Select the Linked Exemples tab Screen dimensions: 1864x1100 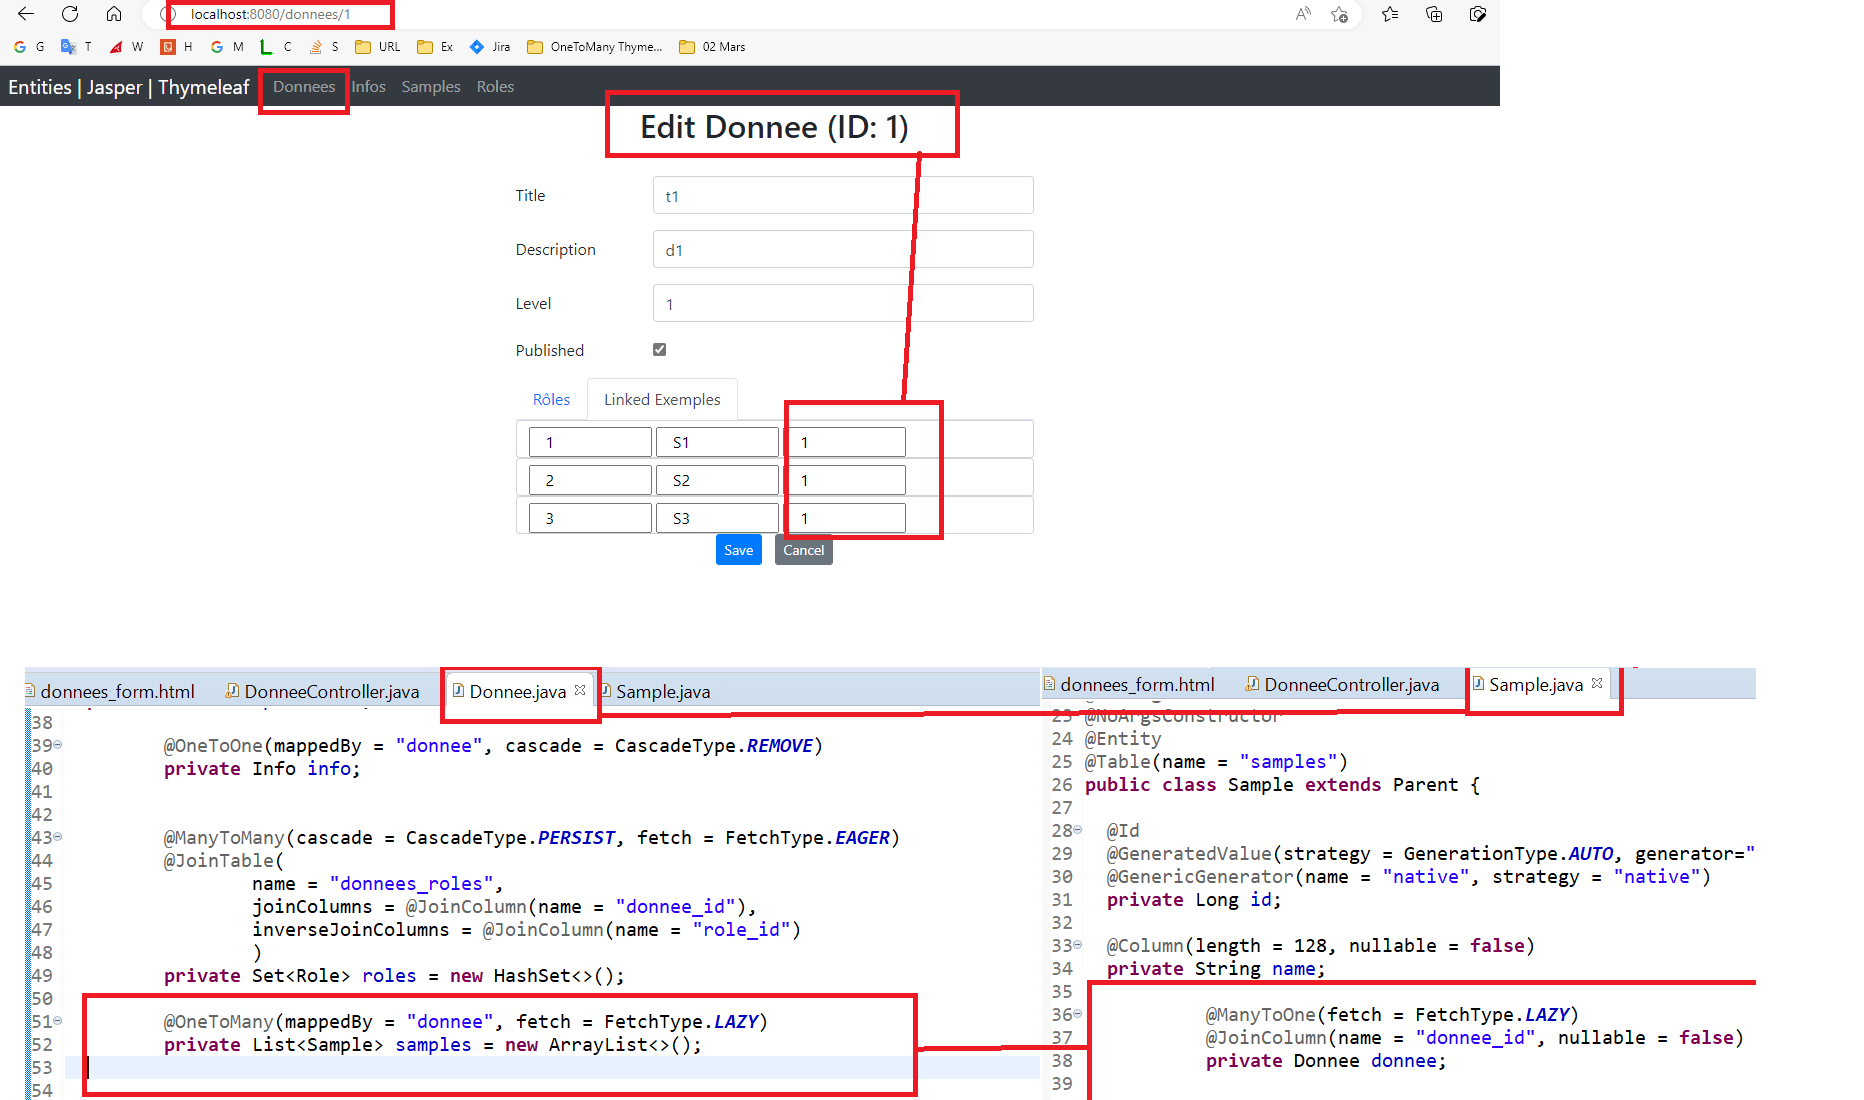coord(662,399)
